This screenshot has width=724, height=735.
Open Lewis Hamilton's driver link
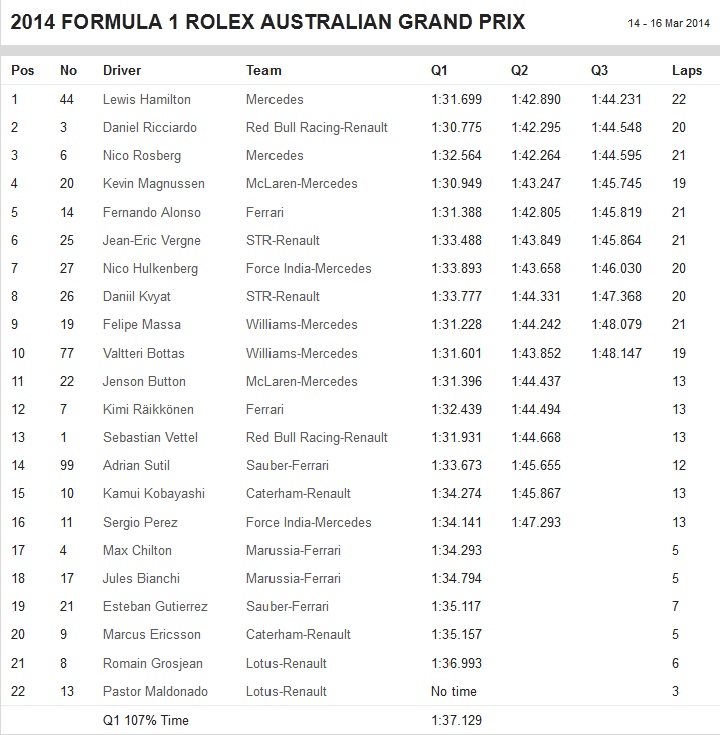[146, 99]
